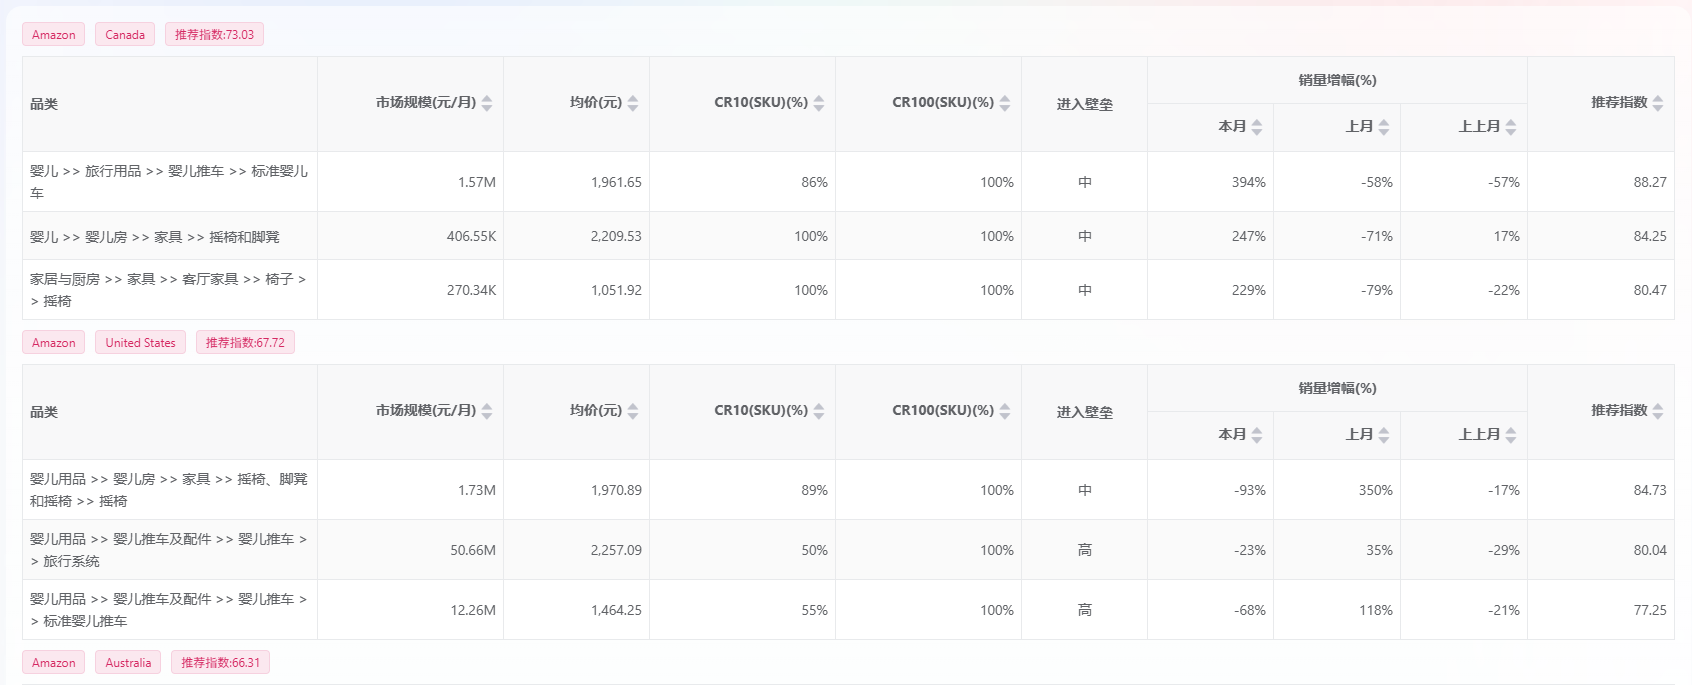The image size is (1692, 685).
Task: Click the Canada tag
Action: (125, 35)
